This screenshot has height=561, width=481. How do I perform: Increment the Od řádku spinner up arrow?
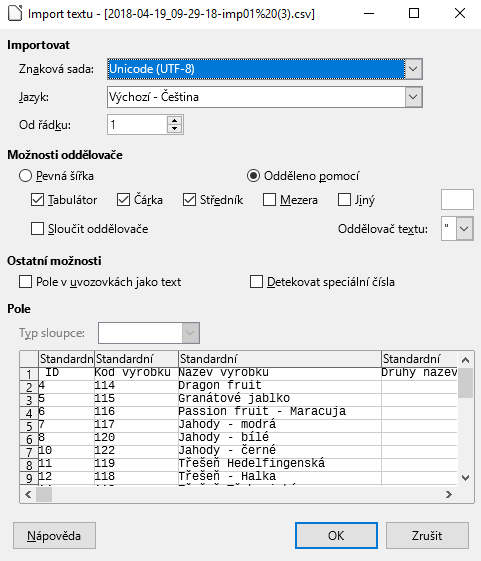(174, 121)
